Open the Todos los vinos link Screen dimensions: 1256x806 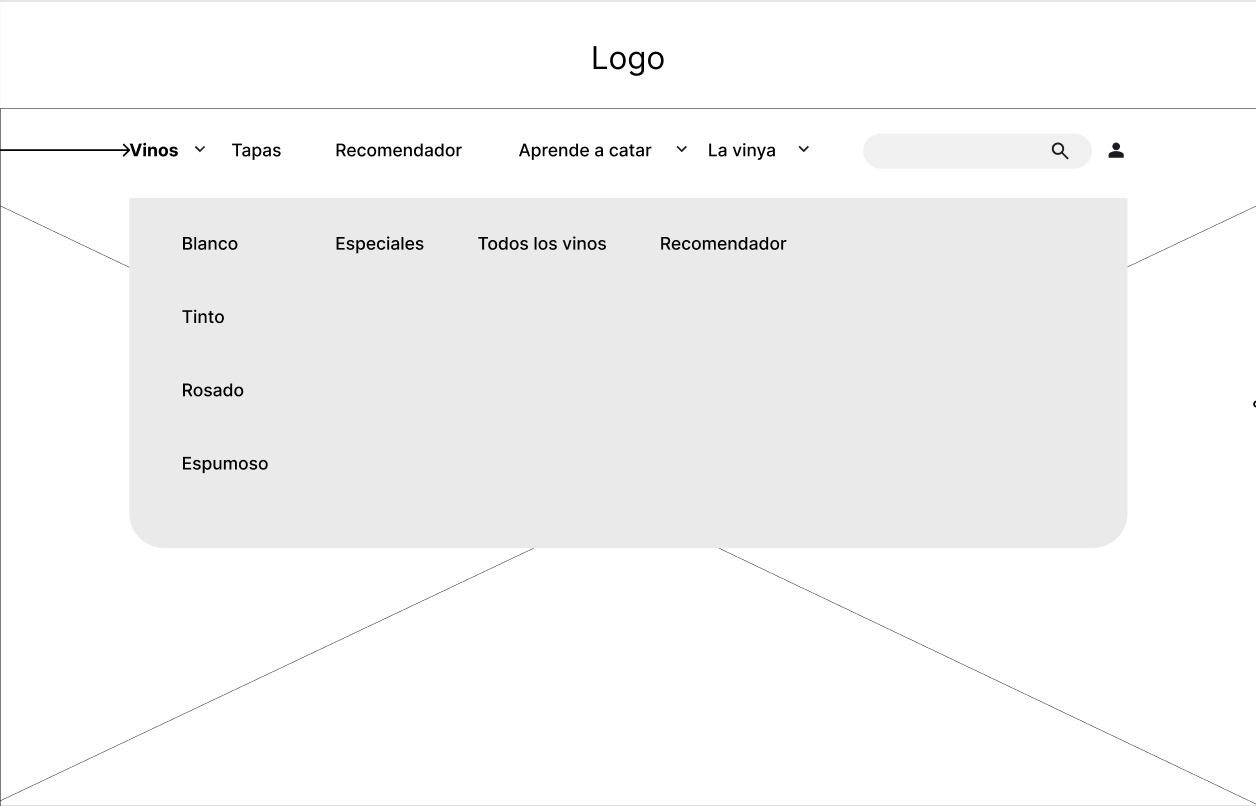point(542,244)
